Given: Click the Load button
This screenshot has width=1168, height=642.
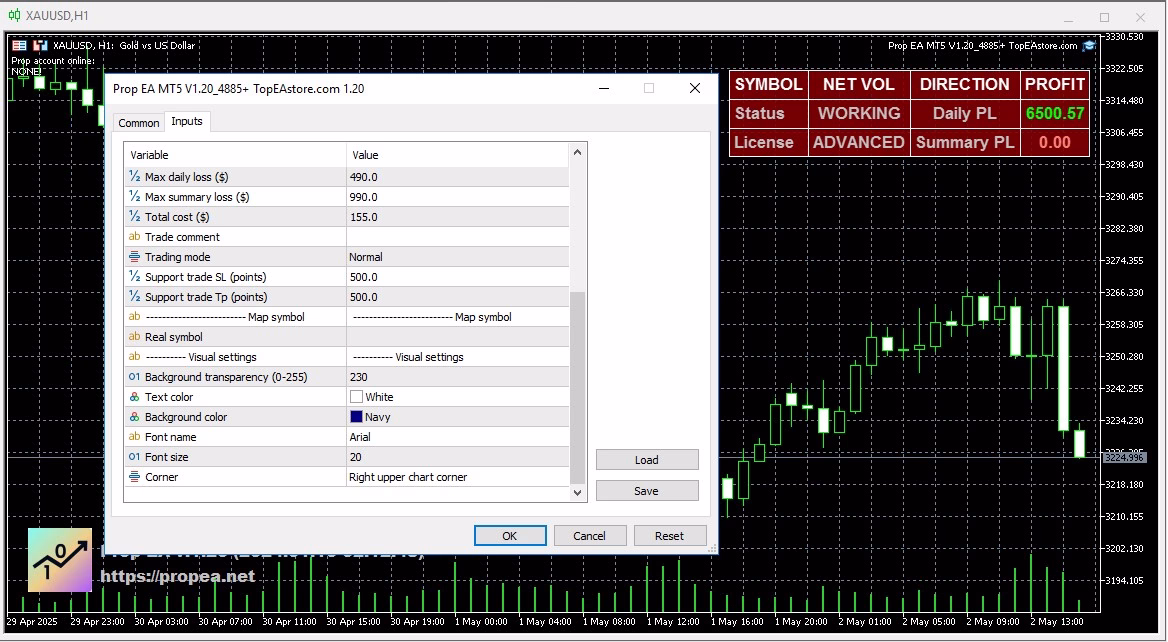Looking at the screenshot, I should point(647,460).
